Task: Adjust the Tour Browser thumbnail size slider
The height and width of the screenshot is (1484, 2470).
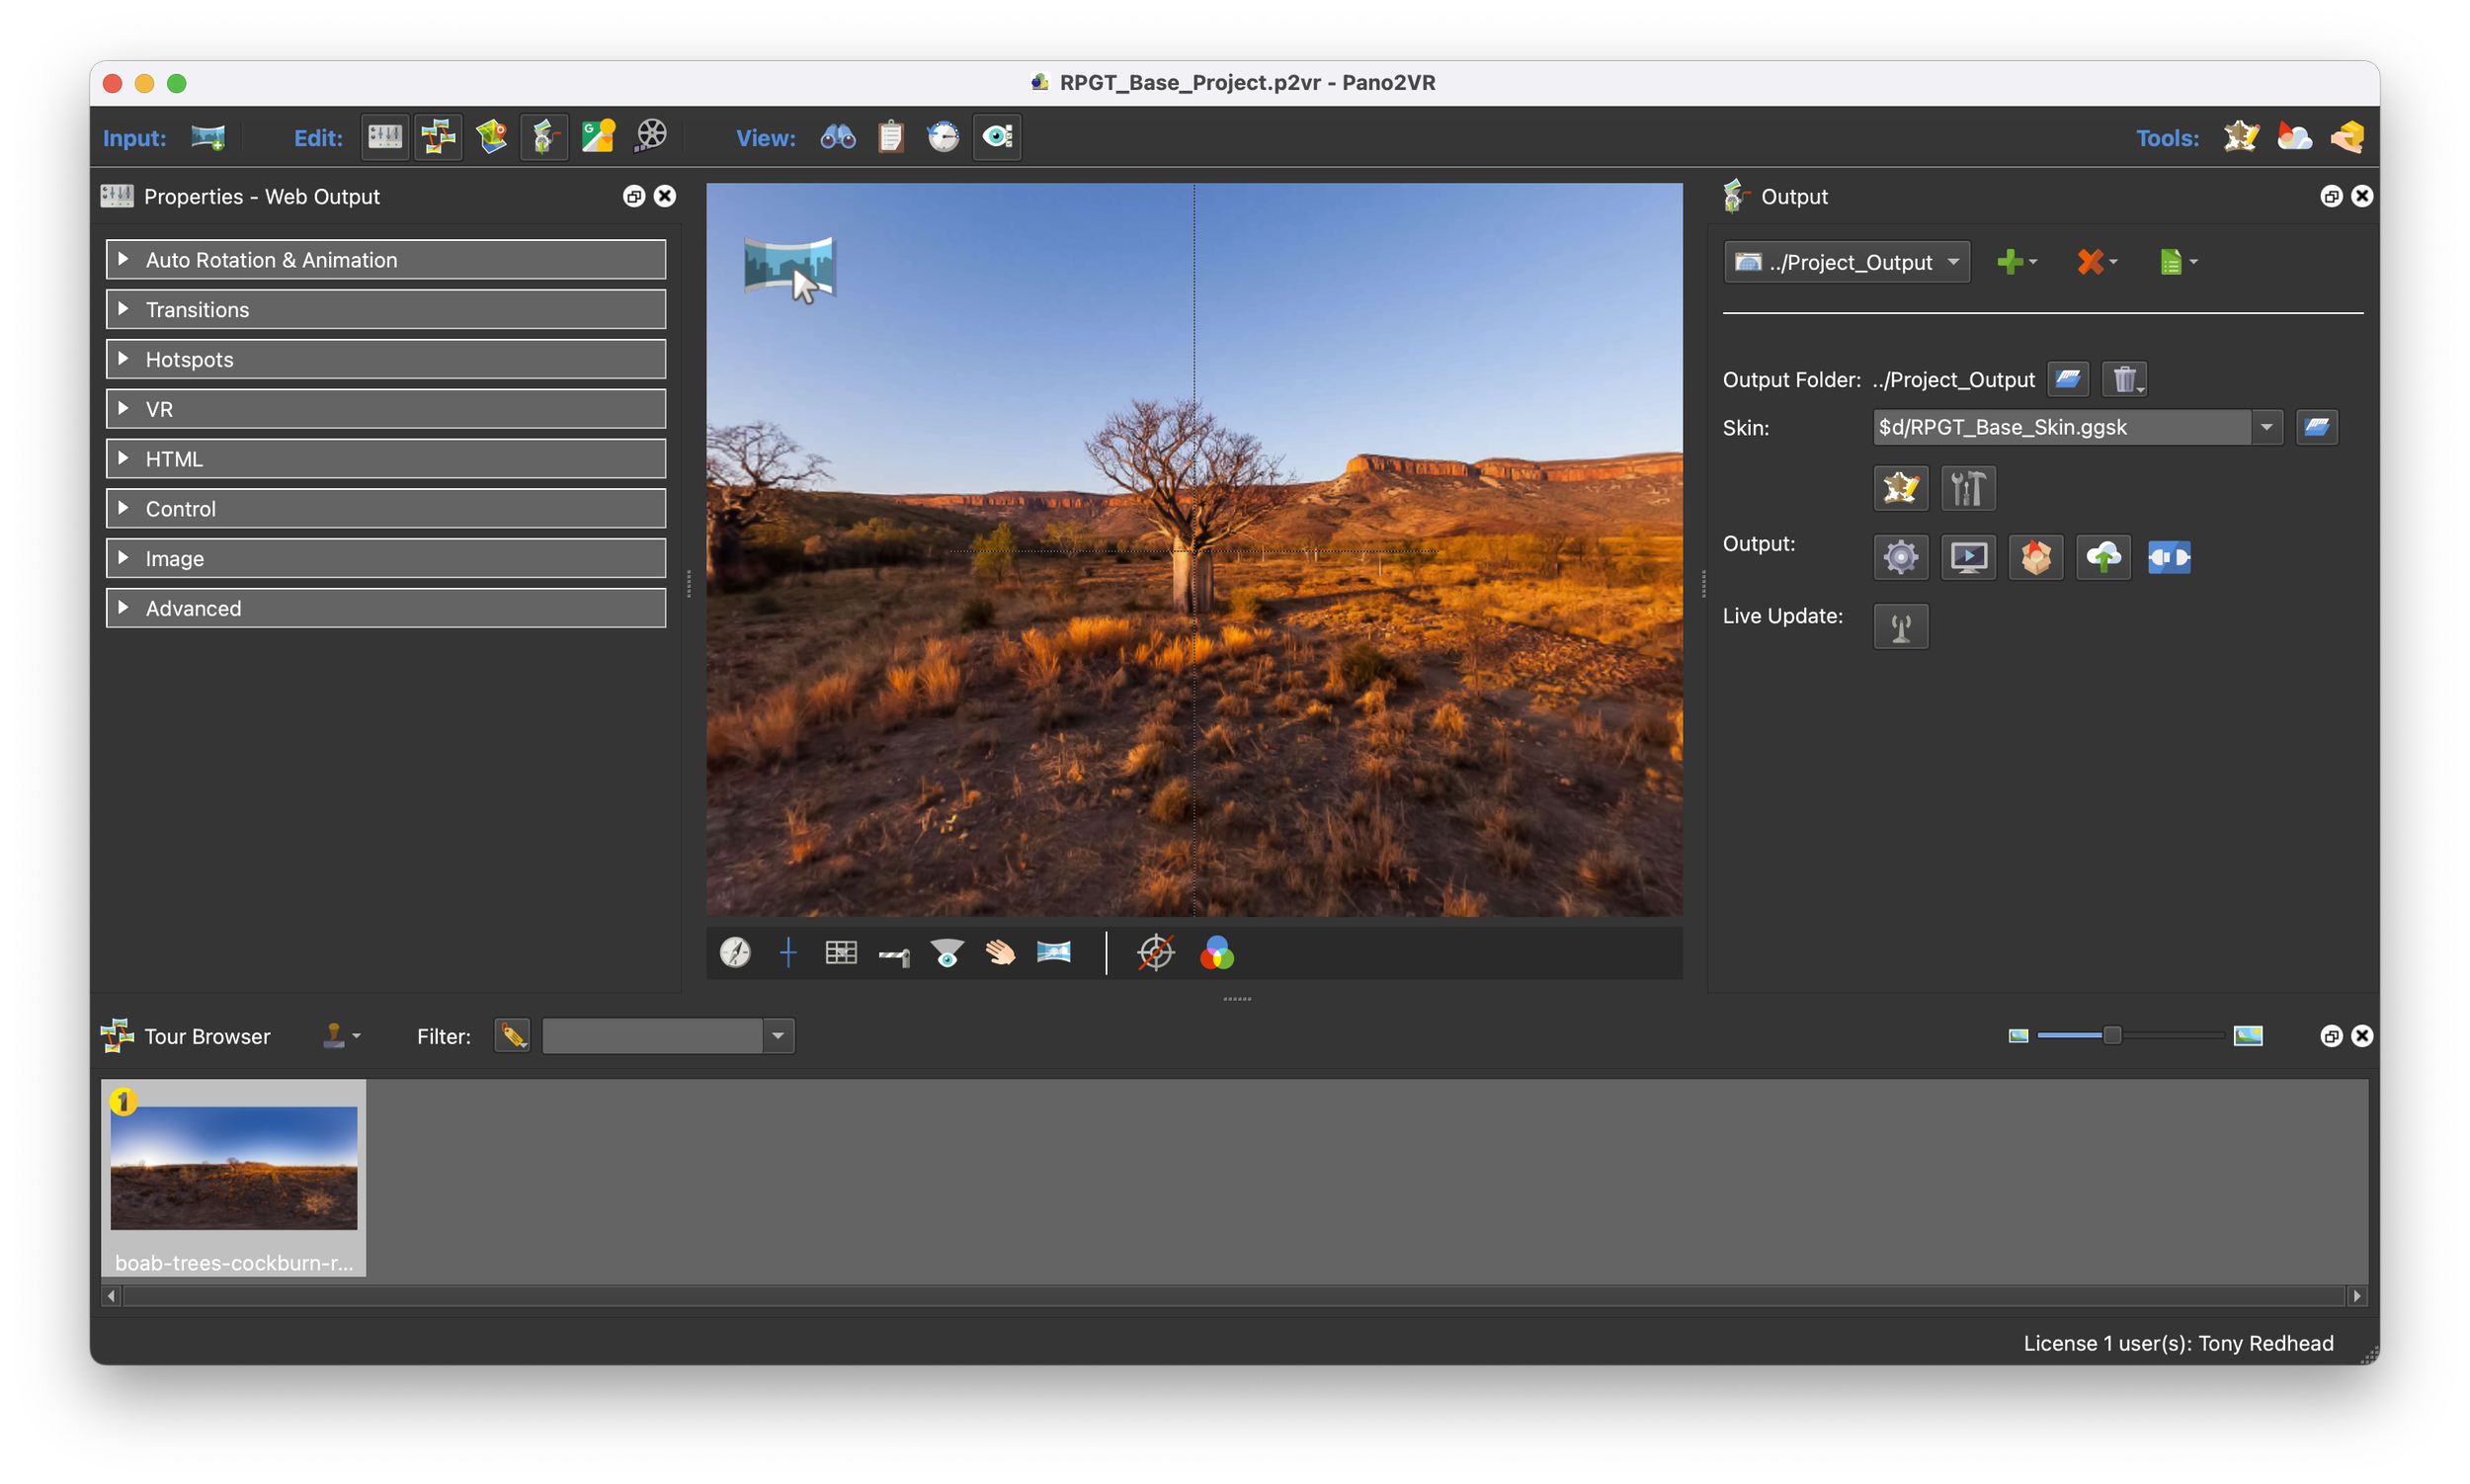Action: [2111, 1036]
